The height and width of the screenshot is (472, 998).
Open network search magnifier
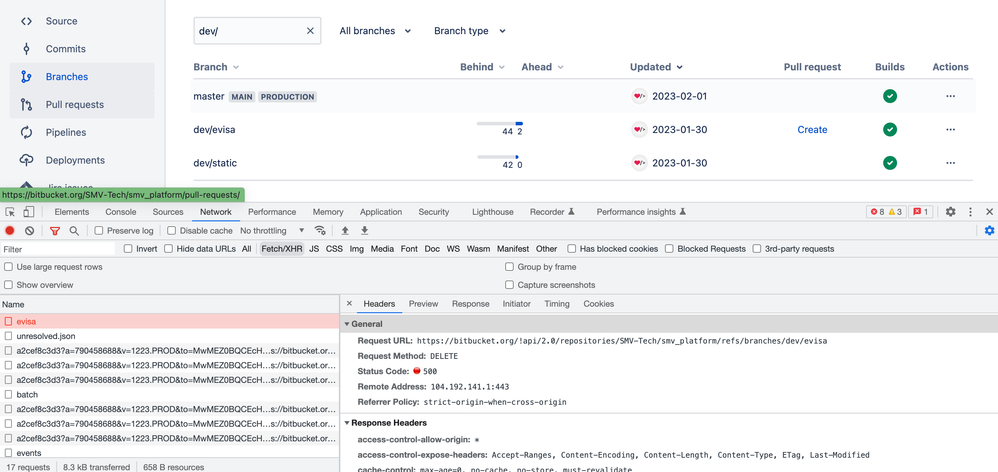74,231
